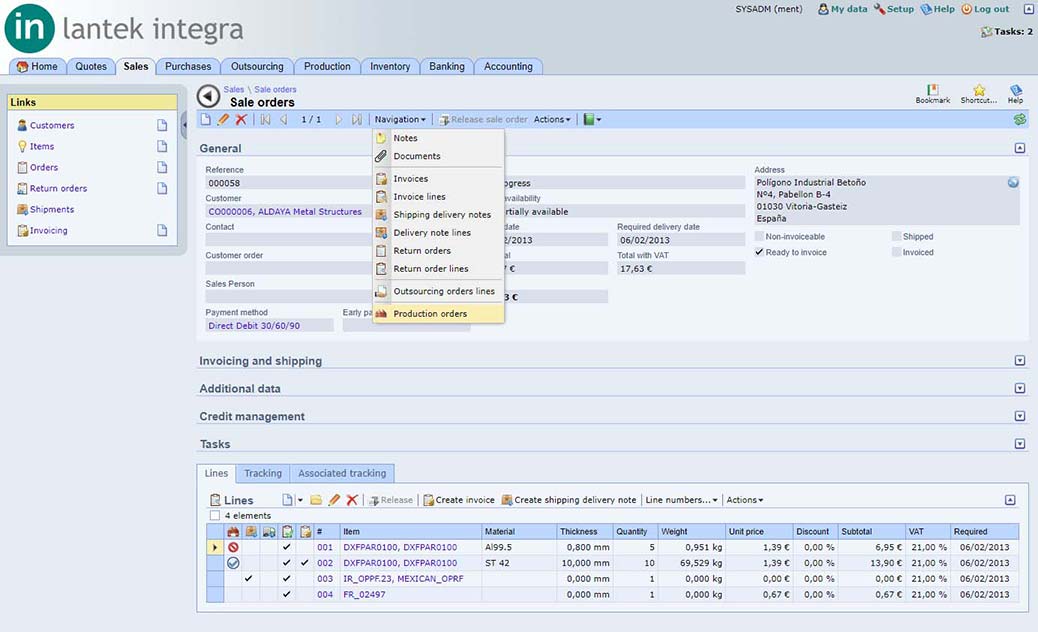Click Create invoice button
The height and width of the screenshot is (632, 1038).
point(459,500)
